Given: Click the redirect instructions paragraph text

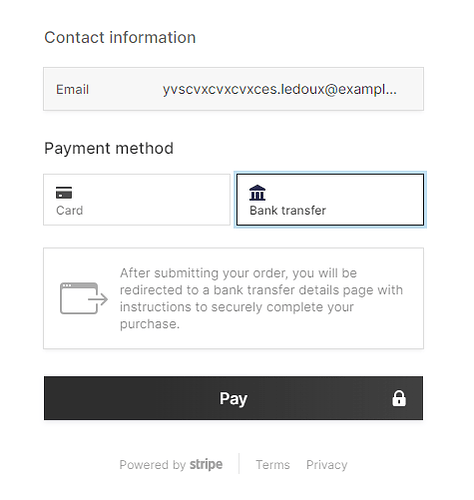Looking at the screenshot, I should point(261,298).
